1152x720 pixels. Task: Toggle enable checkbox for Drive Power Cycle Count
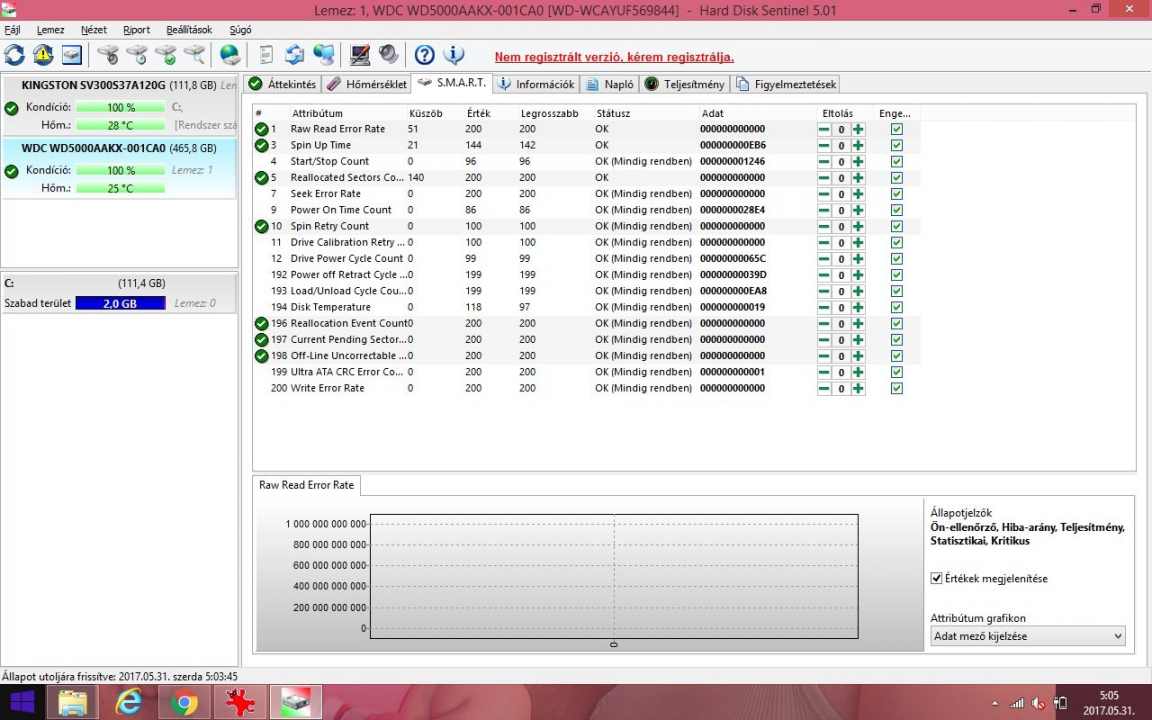click(x=896, y=259)
